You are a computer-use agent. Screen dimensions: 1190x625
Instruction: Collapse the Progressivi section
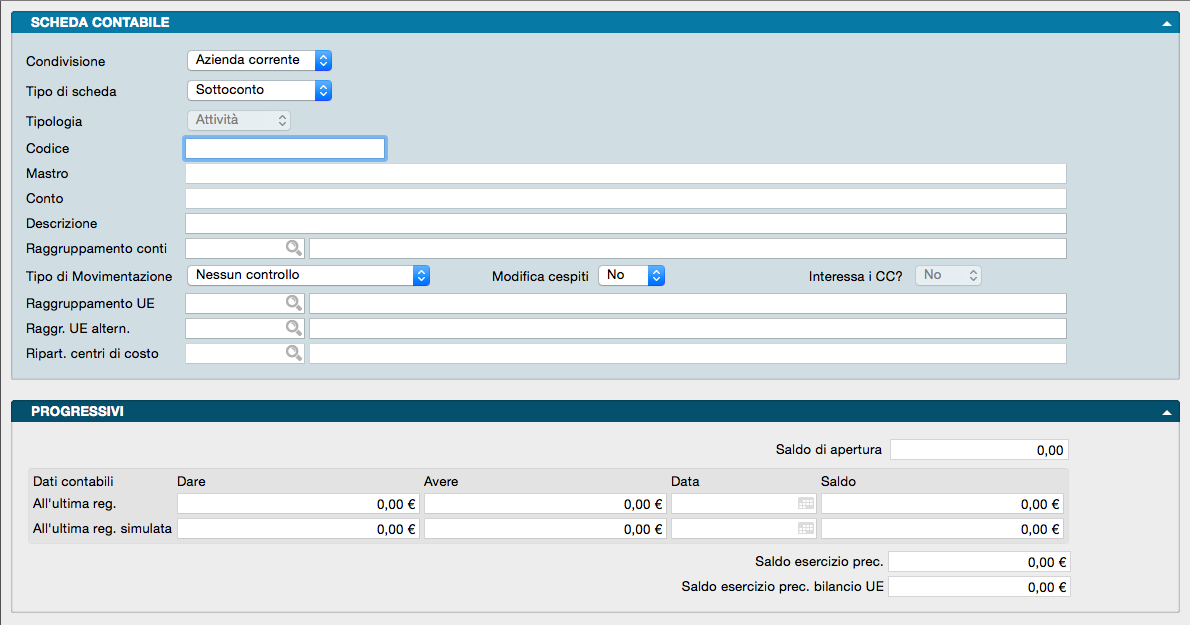click(1166, 412)
